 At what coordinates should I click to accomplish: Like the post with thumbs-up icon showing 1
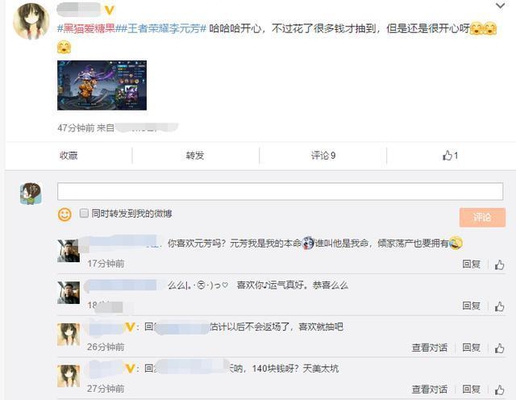450,155
